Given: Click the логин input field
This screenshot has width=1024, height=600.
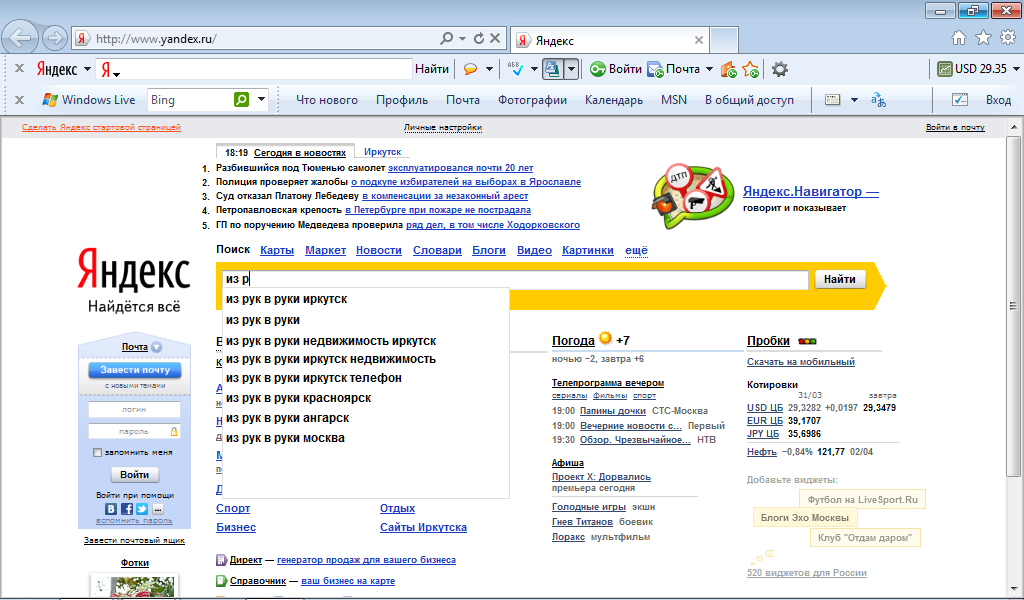Looking at the screenshot, I should tap(135, 410).
